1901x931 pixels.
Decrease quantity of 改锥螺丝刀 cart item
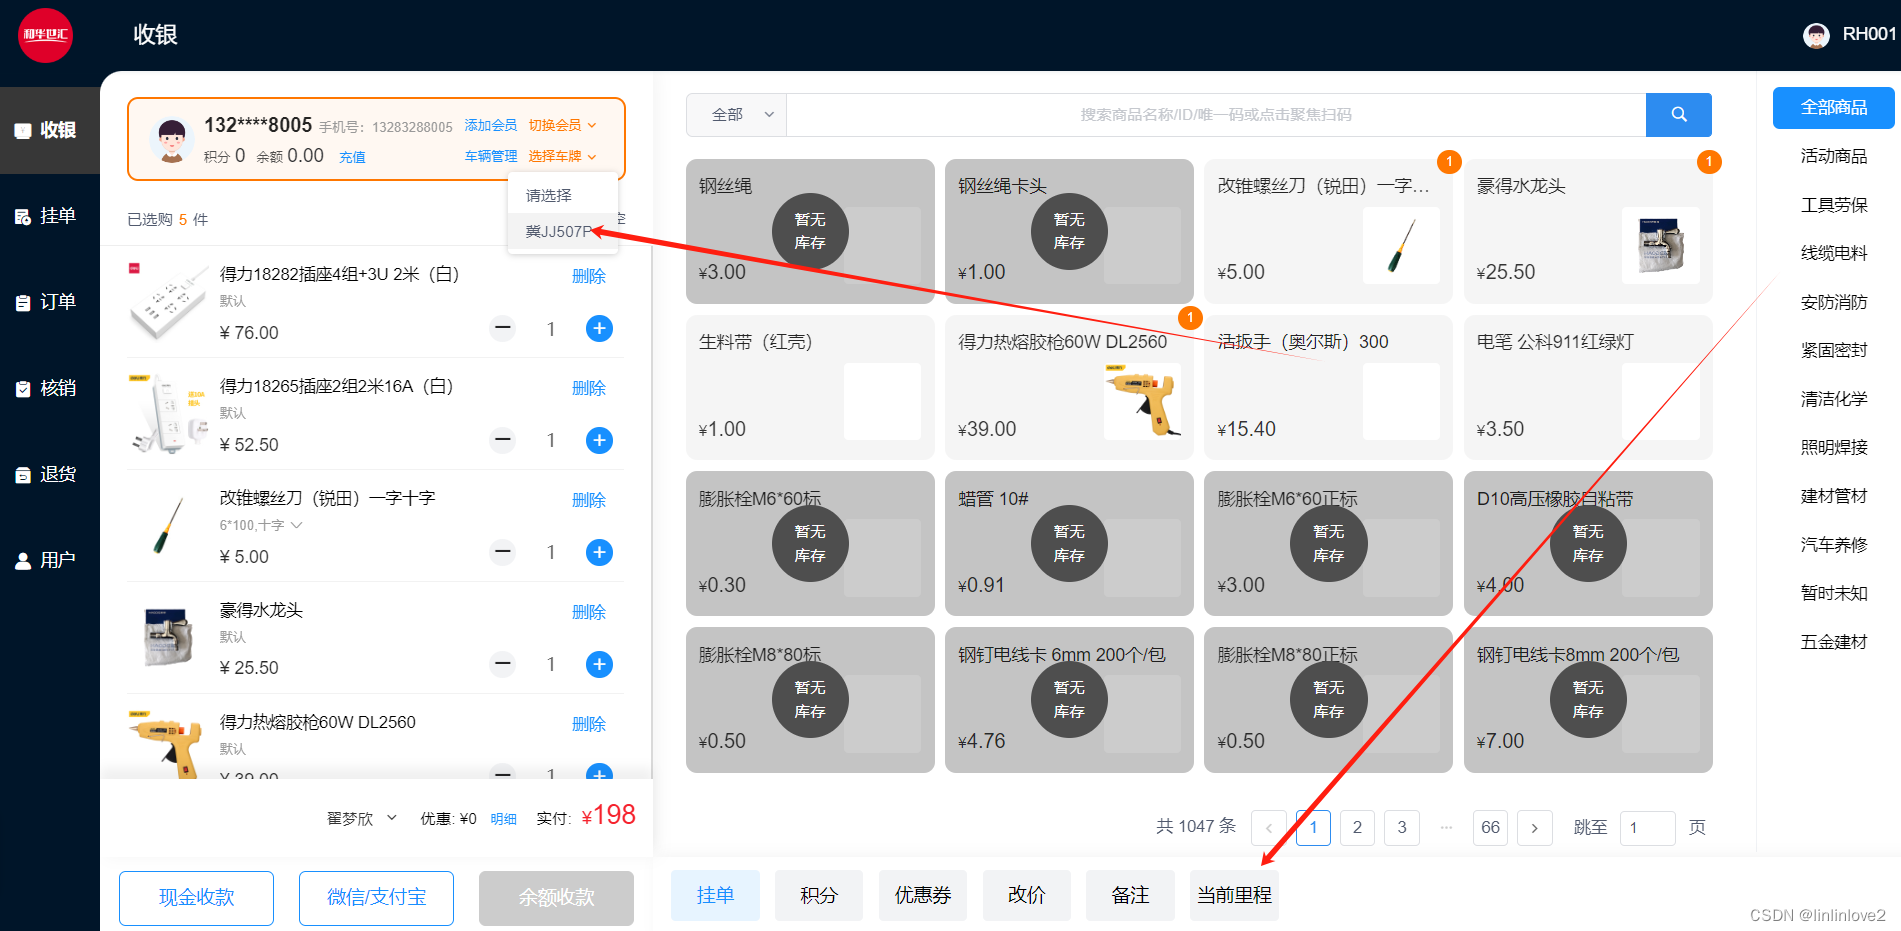tap(503, 552)
